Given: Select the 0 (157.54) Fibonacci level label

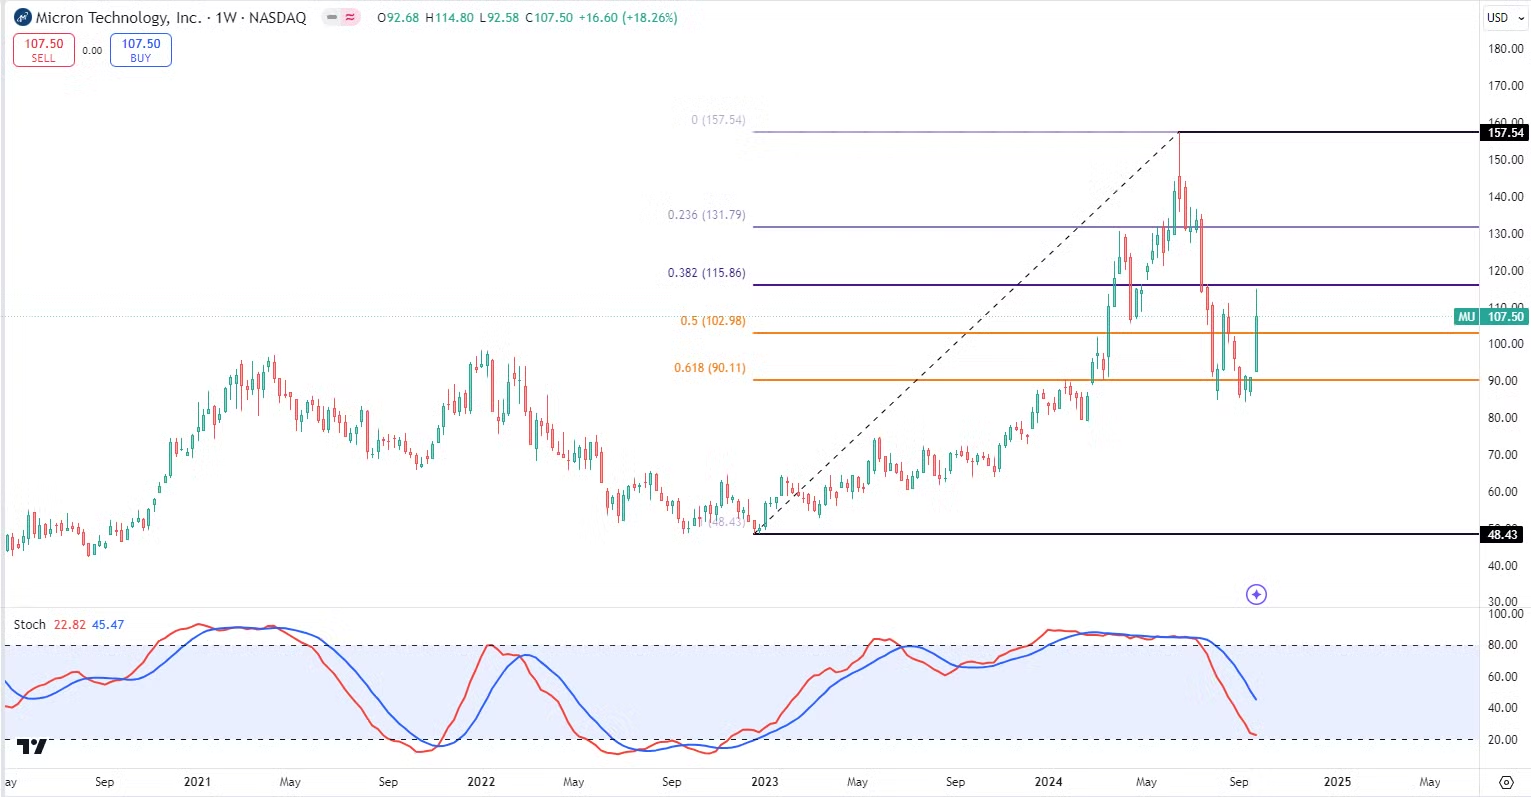Looking at the screenshot, I should [x=718, y=120].
